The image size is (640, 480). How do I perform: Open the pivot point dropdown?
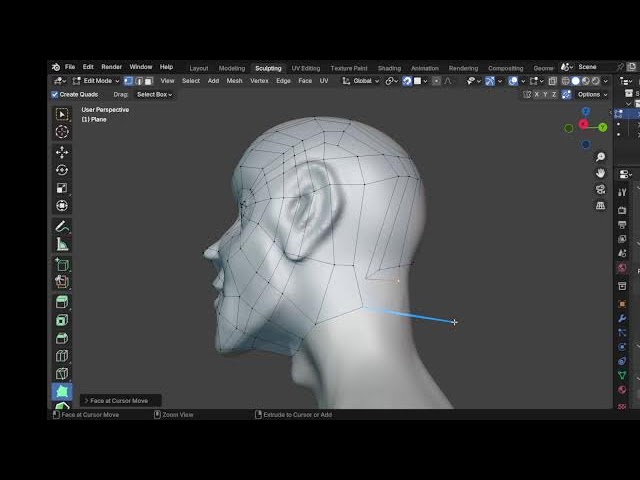[391, 81]
